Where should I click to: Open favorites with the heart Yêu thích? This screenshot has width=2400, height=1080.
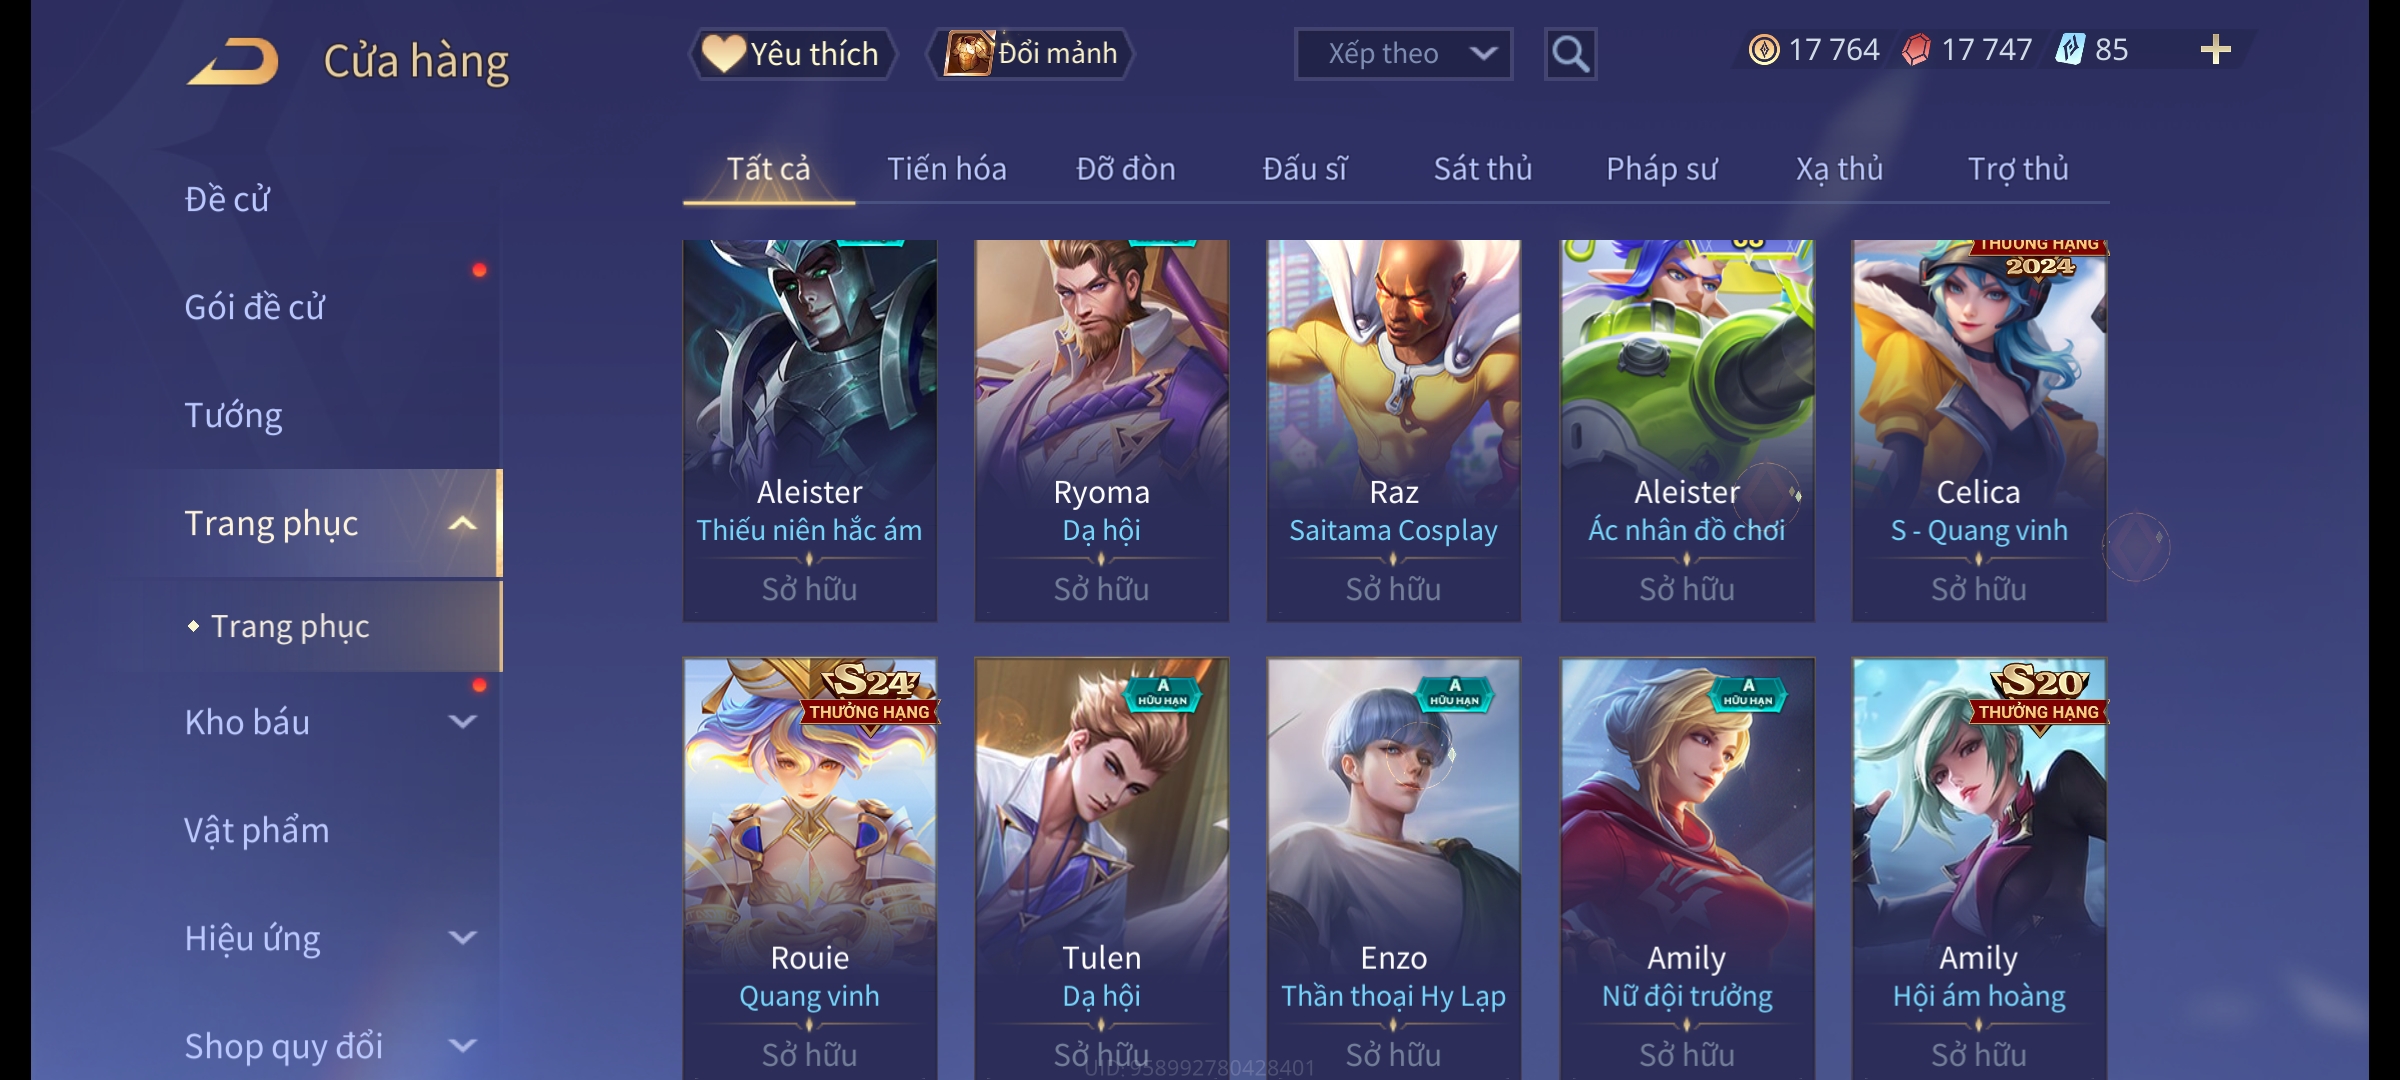coord(792,54)
